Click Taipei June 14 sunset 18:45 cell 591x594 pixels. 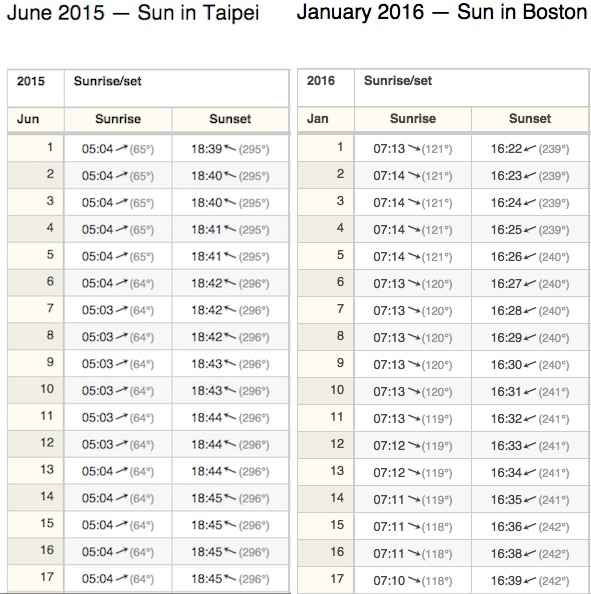click(230, 499)
